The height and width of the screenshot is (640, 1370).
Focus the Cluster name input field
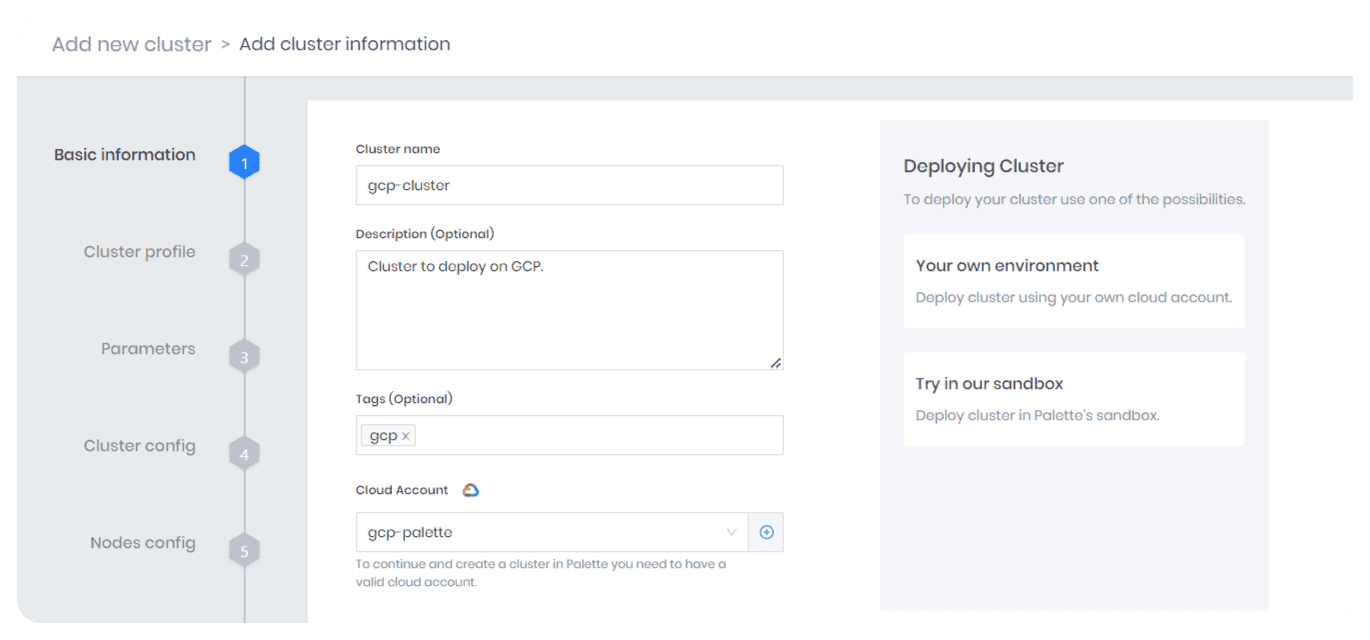point(569,185)
